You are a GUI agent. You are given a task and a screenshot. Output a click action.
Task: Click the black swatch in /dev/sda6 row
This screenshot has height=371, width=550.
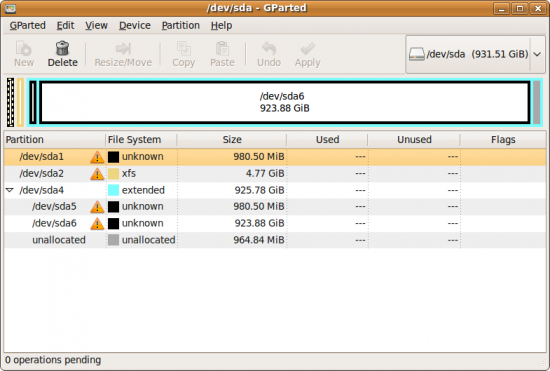(x=113, y=223)
